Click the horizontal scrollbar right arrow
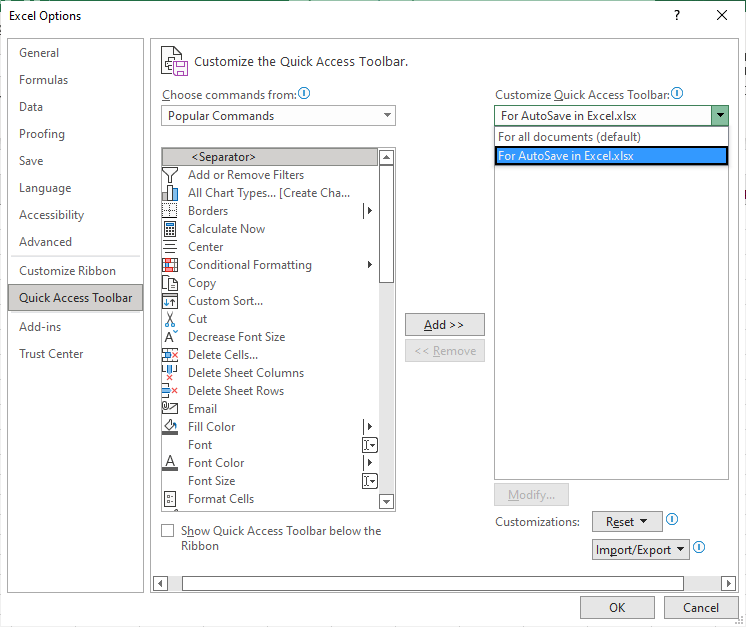 click(x=728, y=583)
